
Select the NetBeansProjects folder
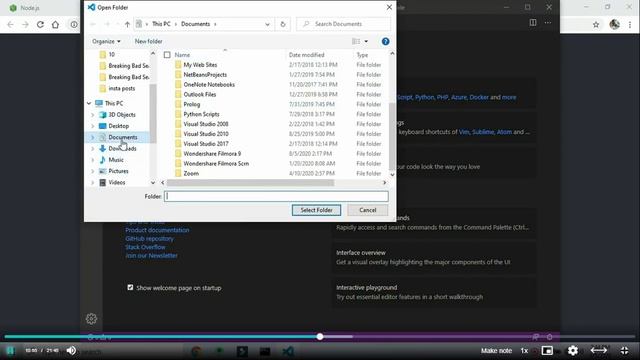205,75
